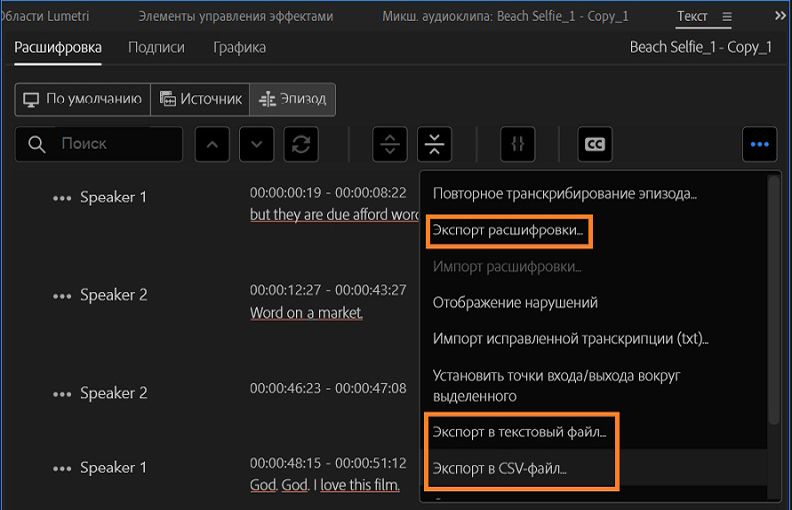The image size is (792, 510).
Task: Go to previous search result arrow
Action: [x=212, y=144]
